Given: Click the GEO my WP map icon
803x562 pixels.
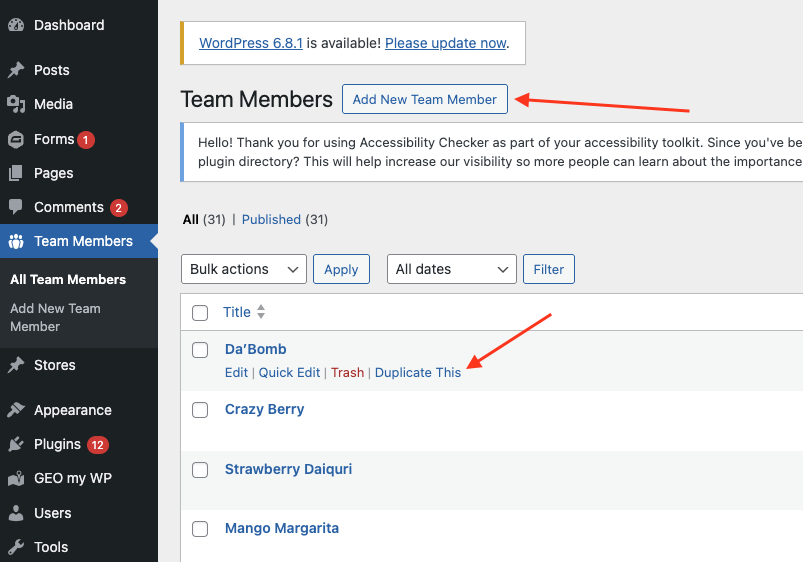Looking at the screenshot, I should coord(16,478).
